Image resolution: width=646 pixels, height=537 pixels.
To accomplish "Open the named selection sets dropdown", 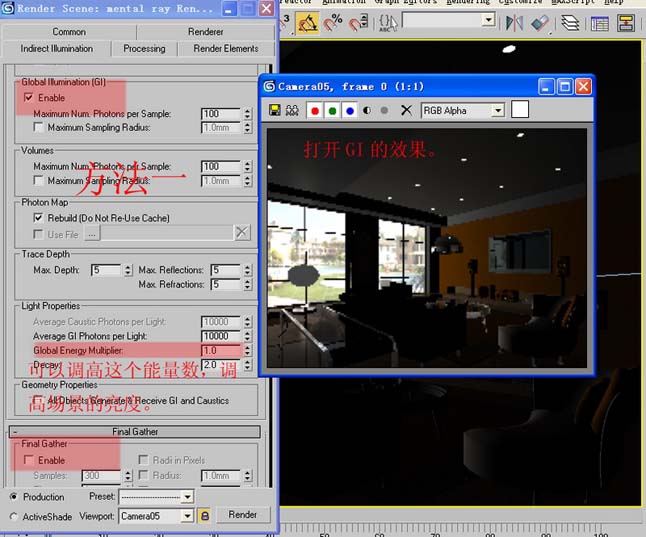I will (x=489, y=20).
